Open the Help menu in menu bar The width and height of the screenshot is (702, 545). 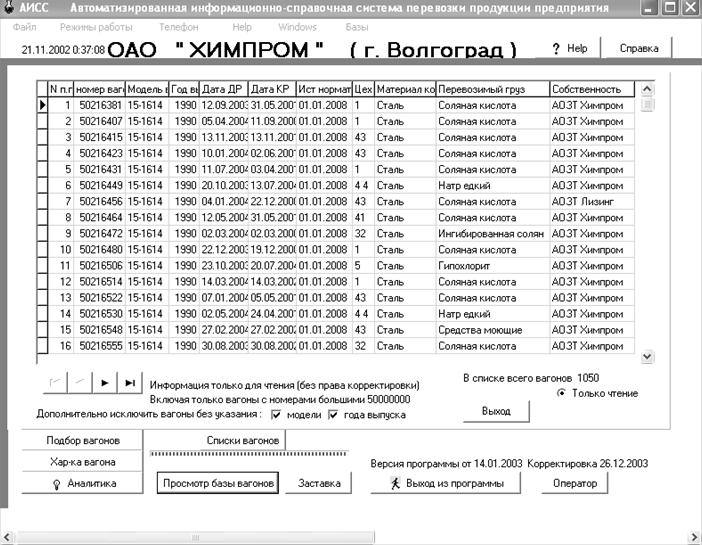pyautogui.click(x=242, y=27)
